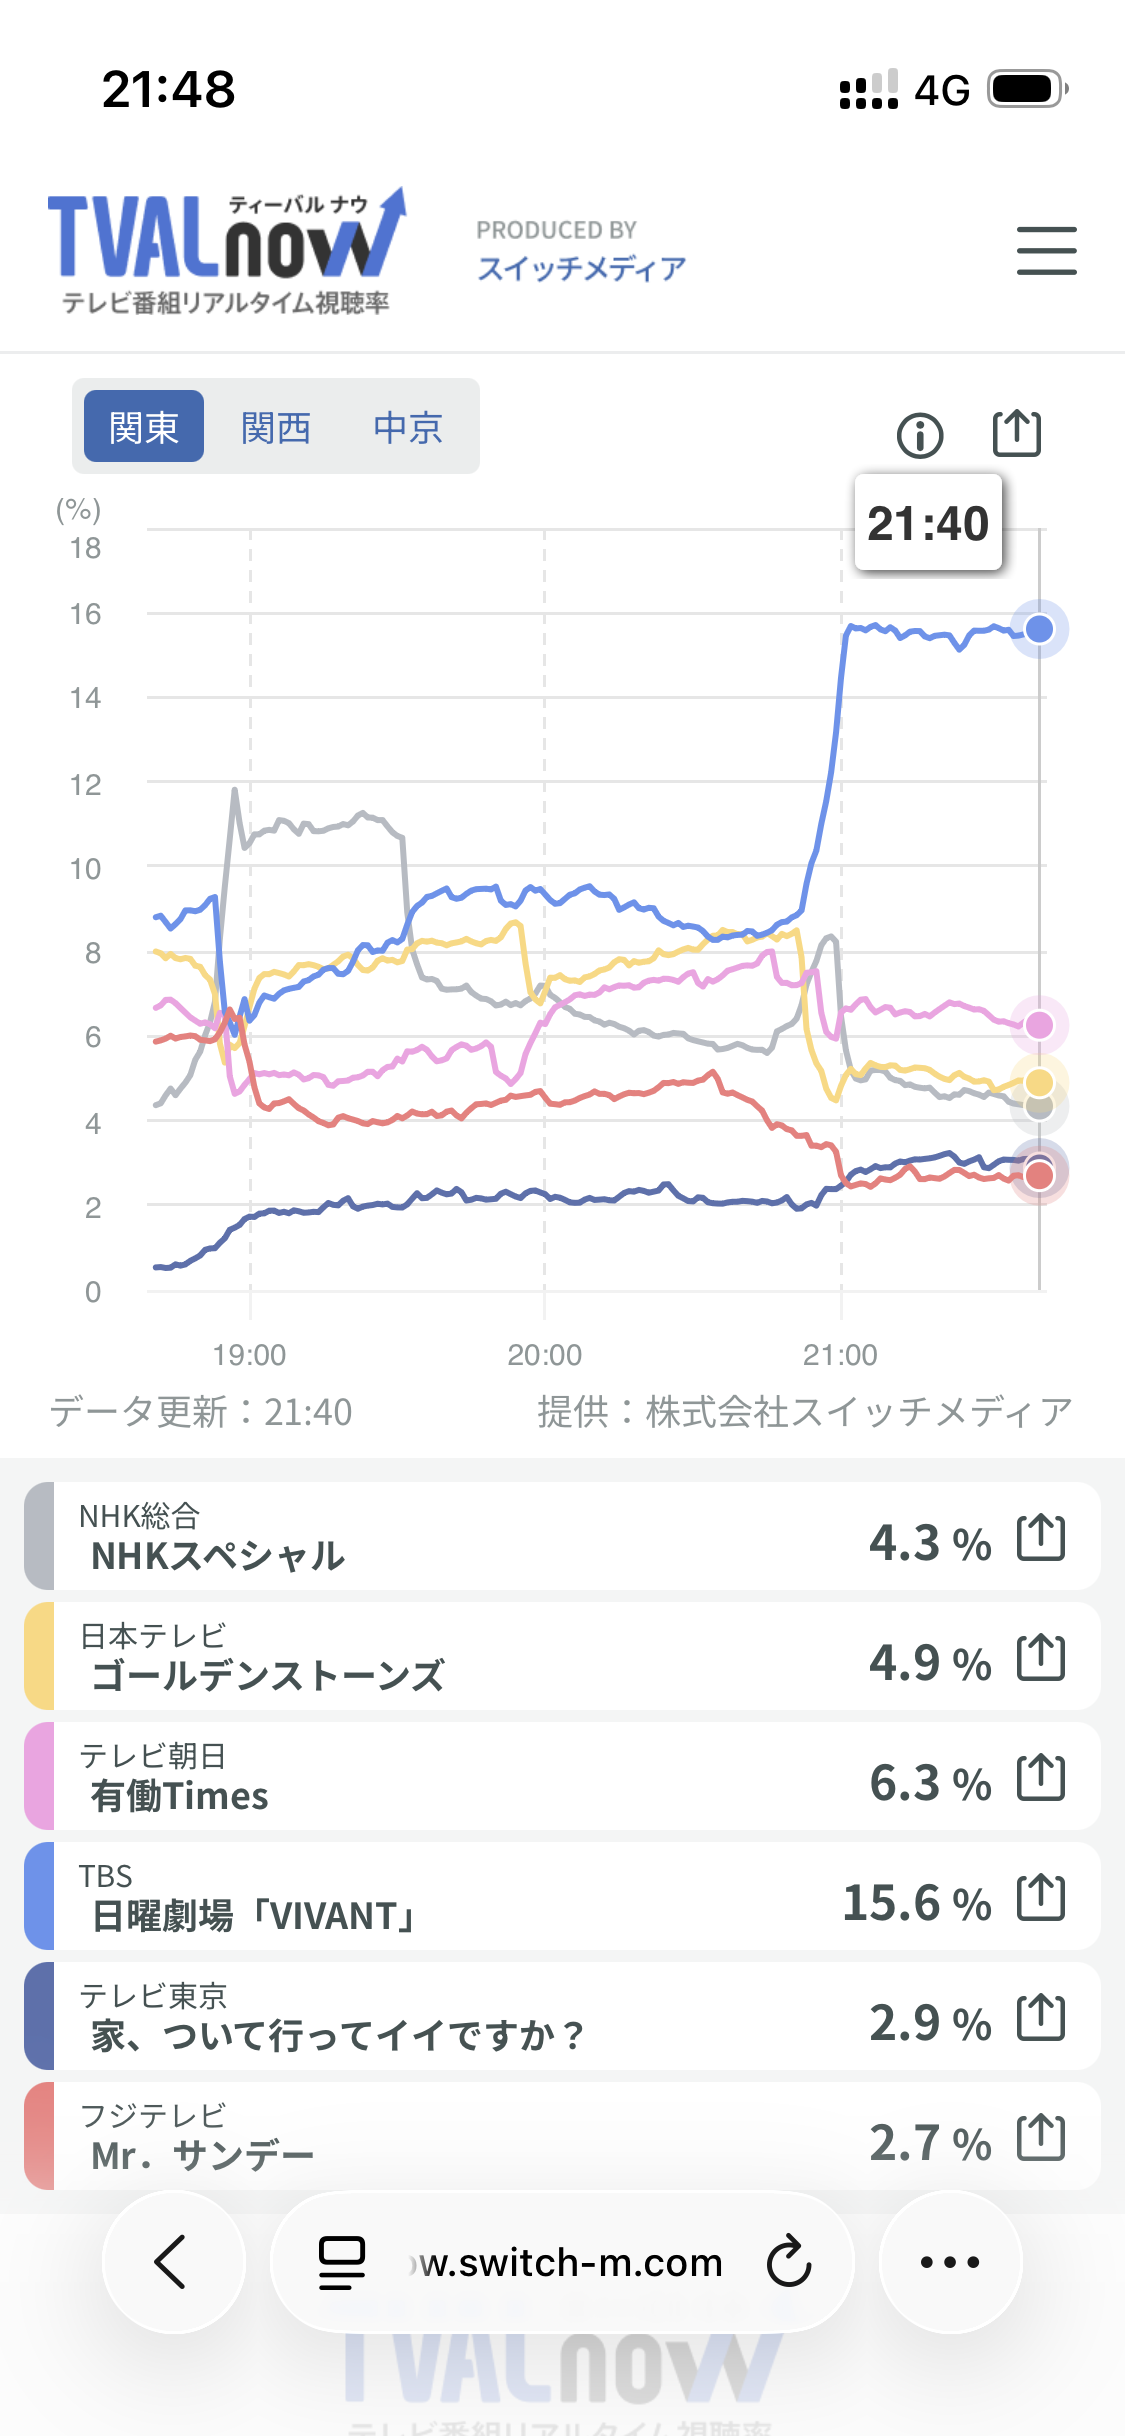Share the NHKスペシャル rating
1125x2436 pixels.
pos(1041,1537)
